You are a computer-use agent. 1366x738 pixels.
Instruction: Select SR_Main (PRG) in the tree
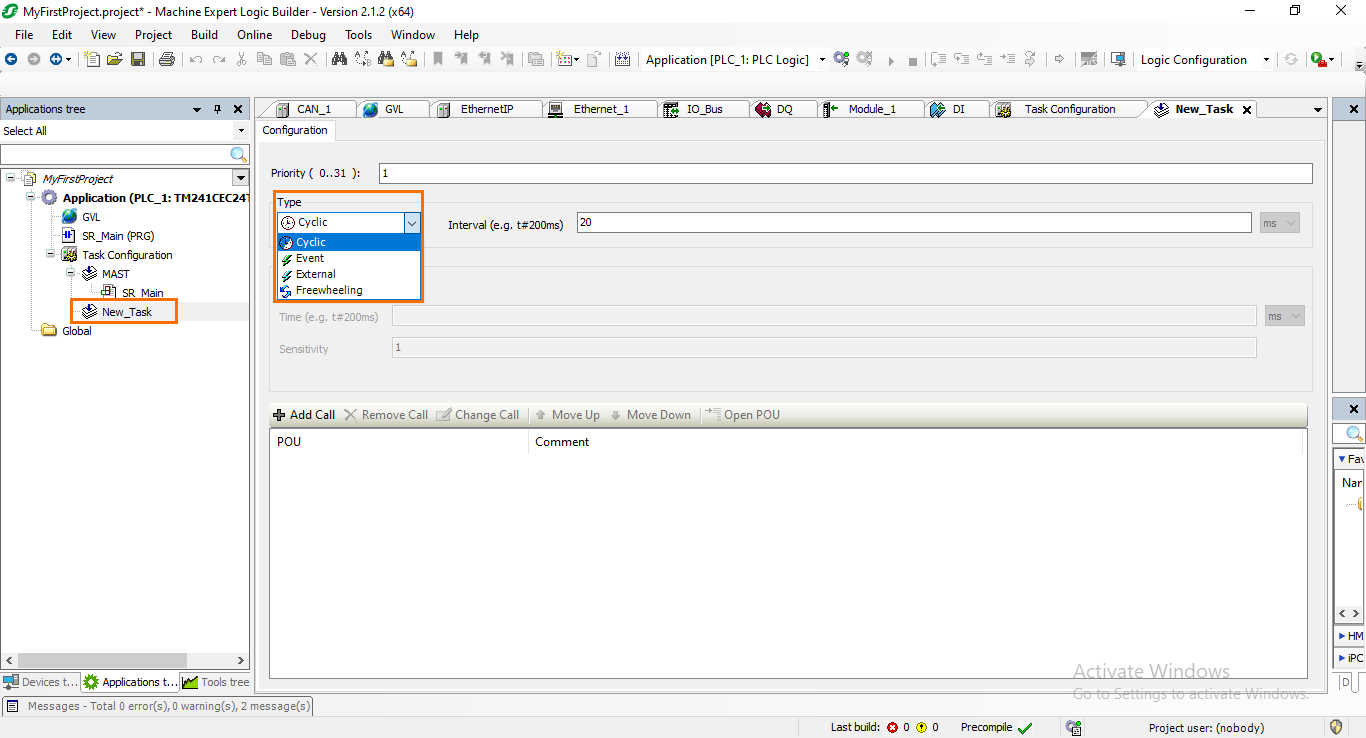pos(118,235)
